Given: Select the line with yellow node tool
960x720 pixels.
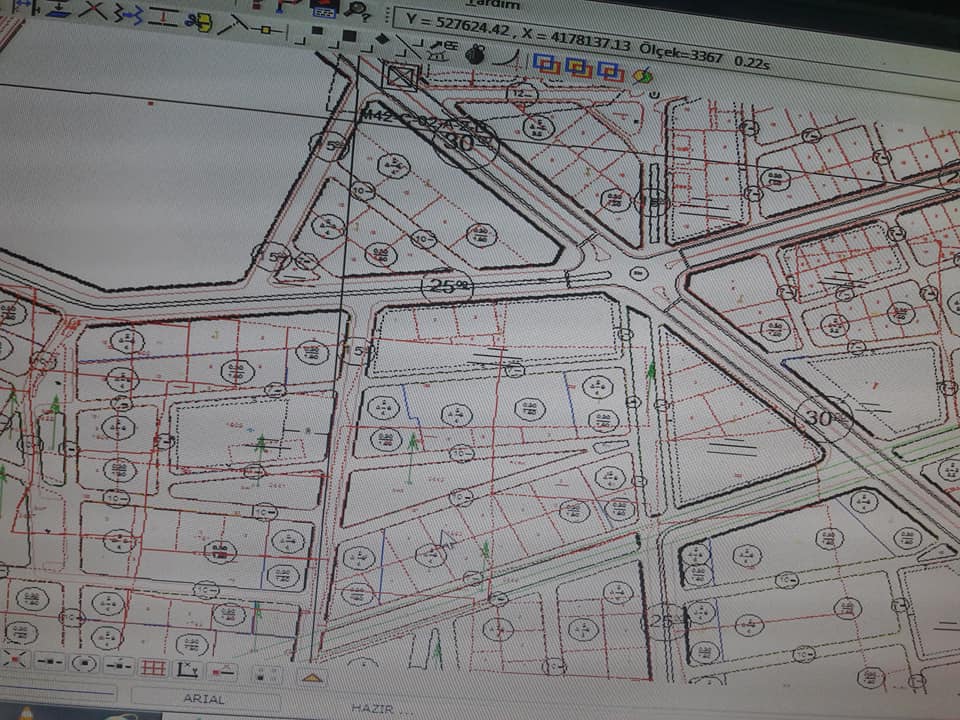Looking at the screenshot, I should (268, 29).
